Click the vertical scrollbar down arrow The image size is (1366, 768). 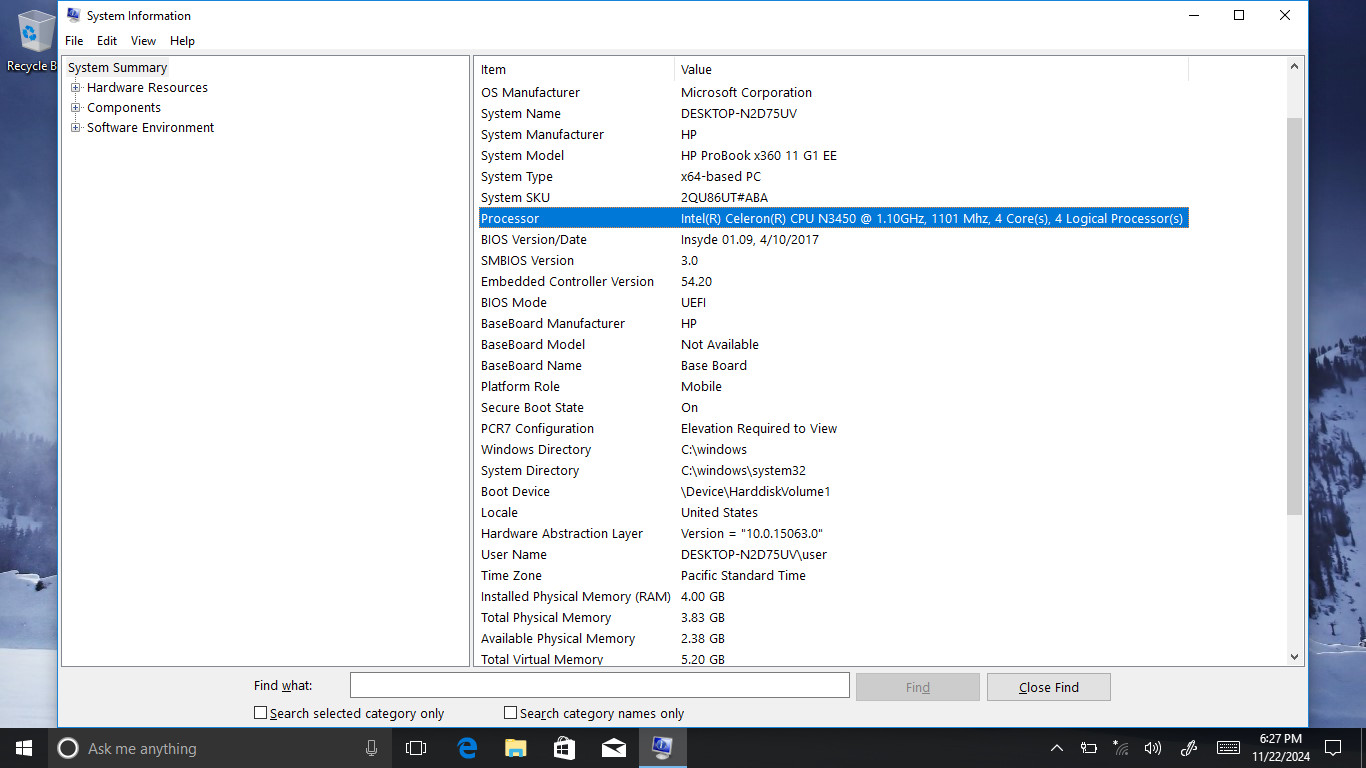[x=1295, y=657]
